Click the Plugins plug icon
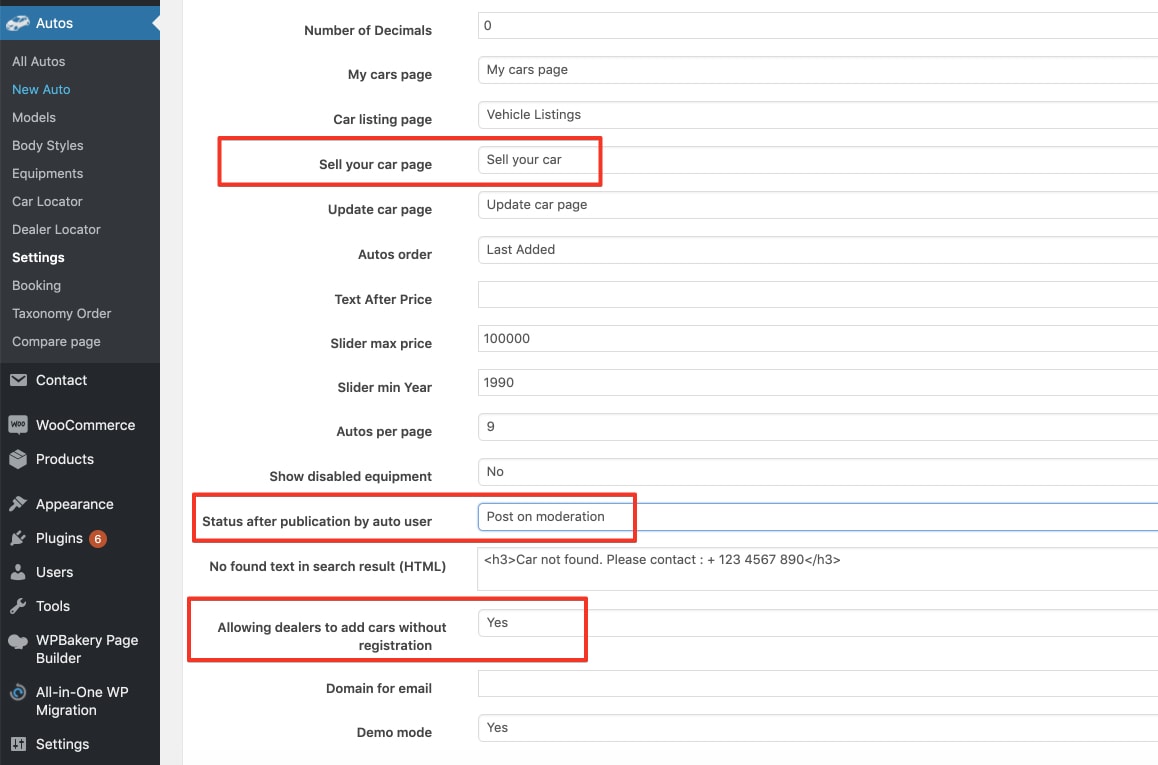Screen dimensions: 1158x765 18,538
